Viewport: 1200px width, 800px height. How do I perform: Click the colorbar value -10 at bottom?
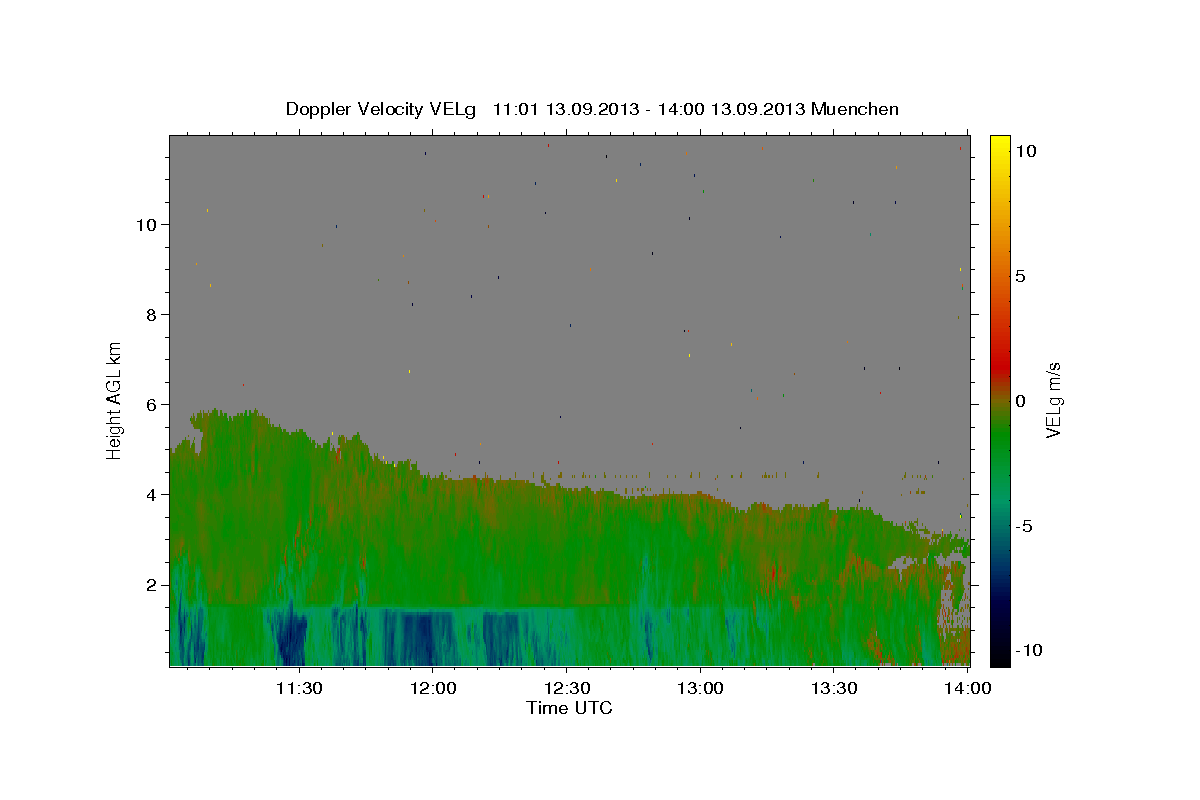(1028, 650)
